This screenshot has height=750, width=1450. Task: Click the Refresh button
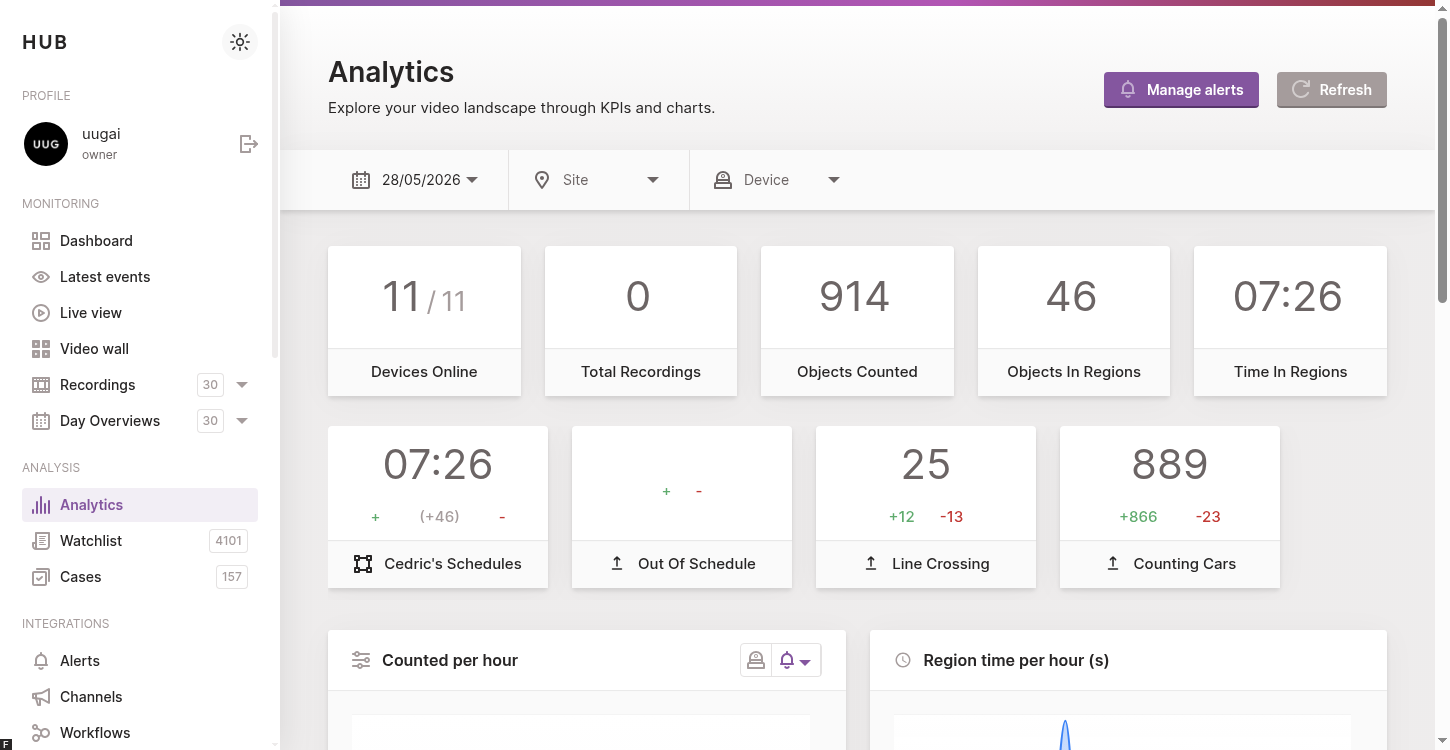(x=1332, y=90)
